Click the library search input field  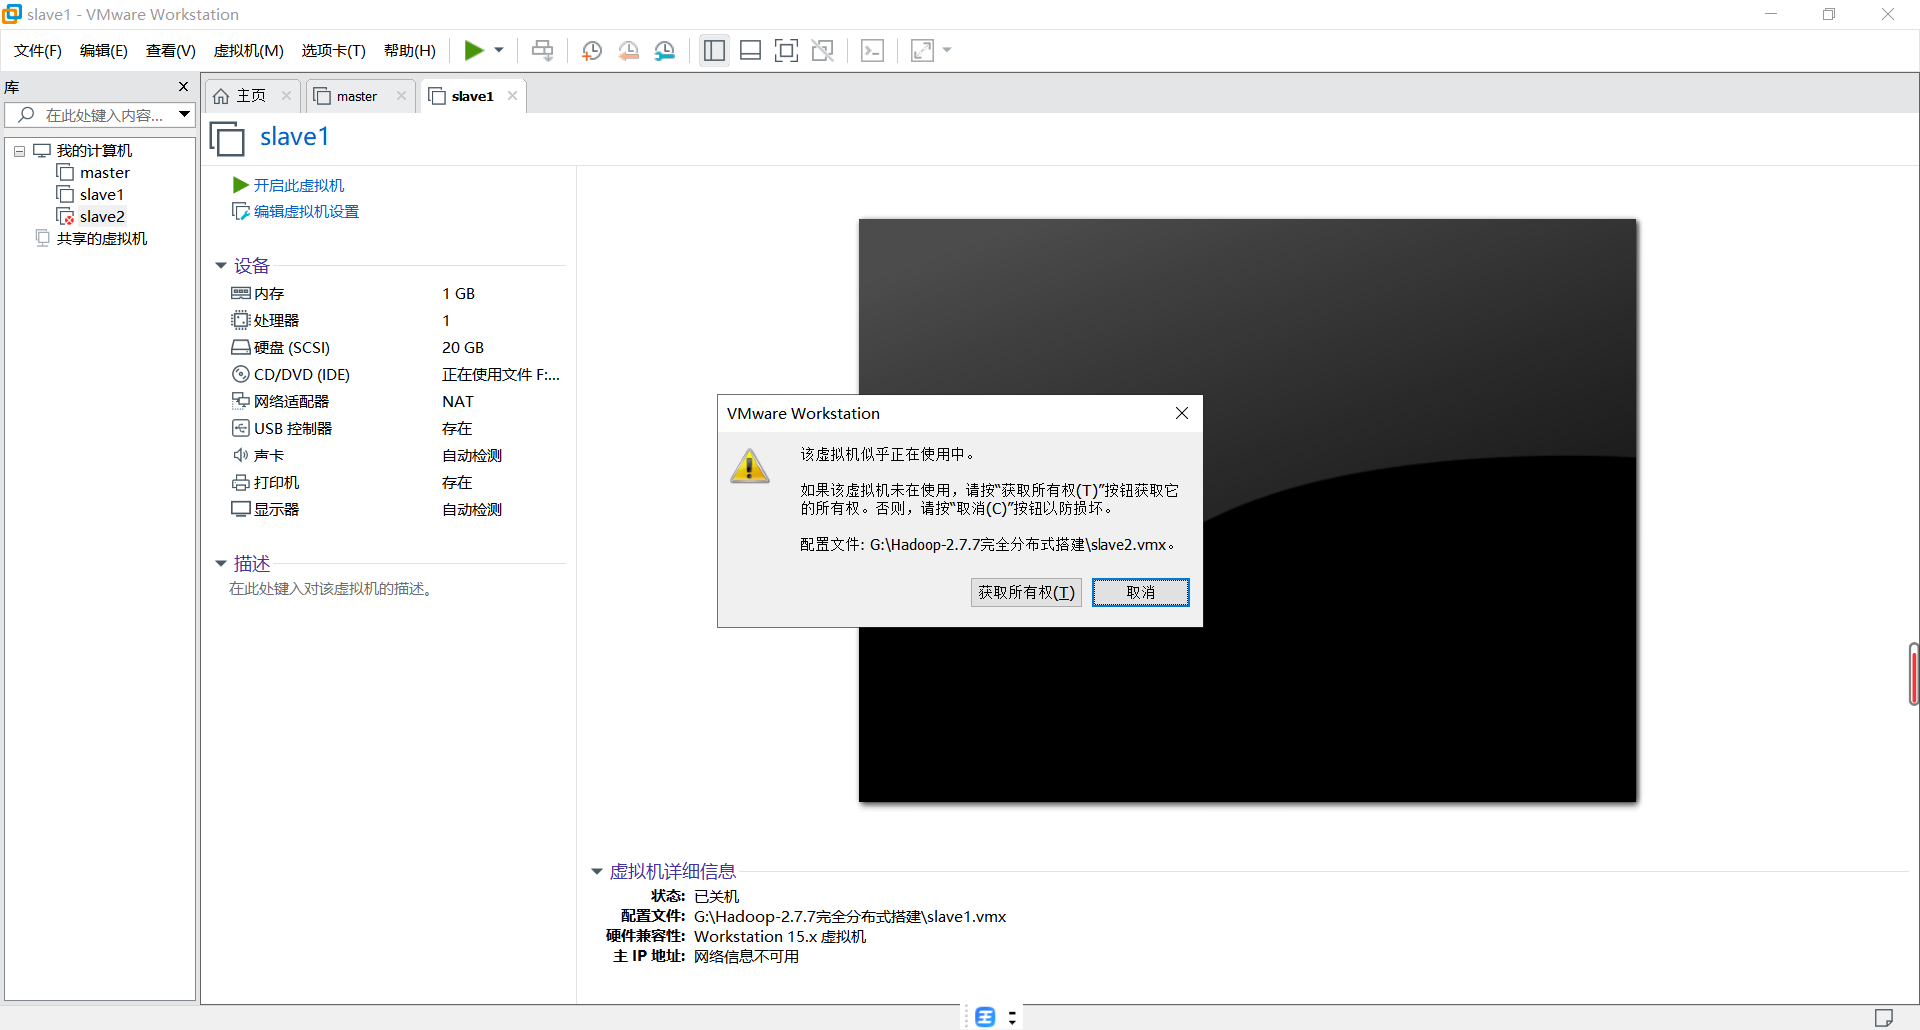(x=91, y=115)
